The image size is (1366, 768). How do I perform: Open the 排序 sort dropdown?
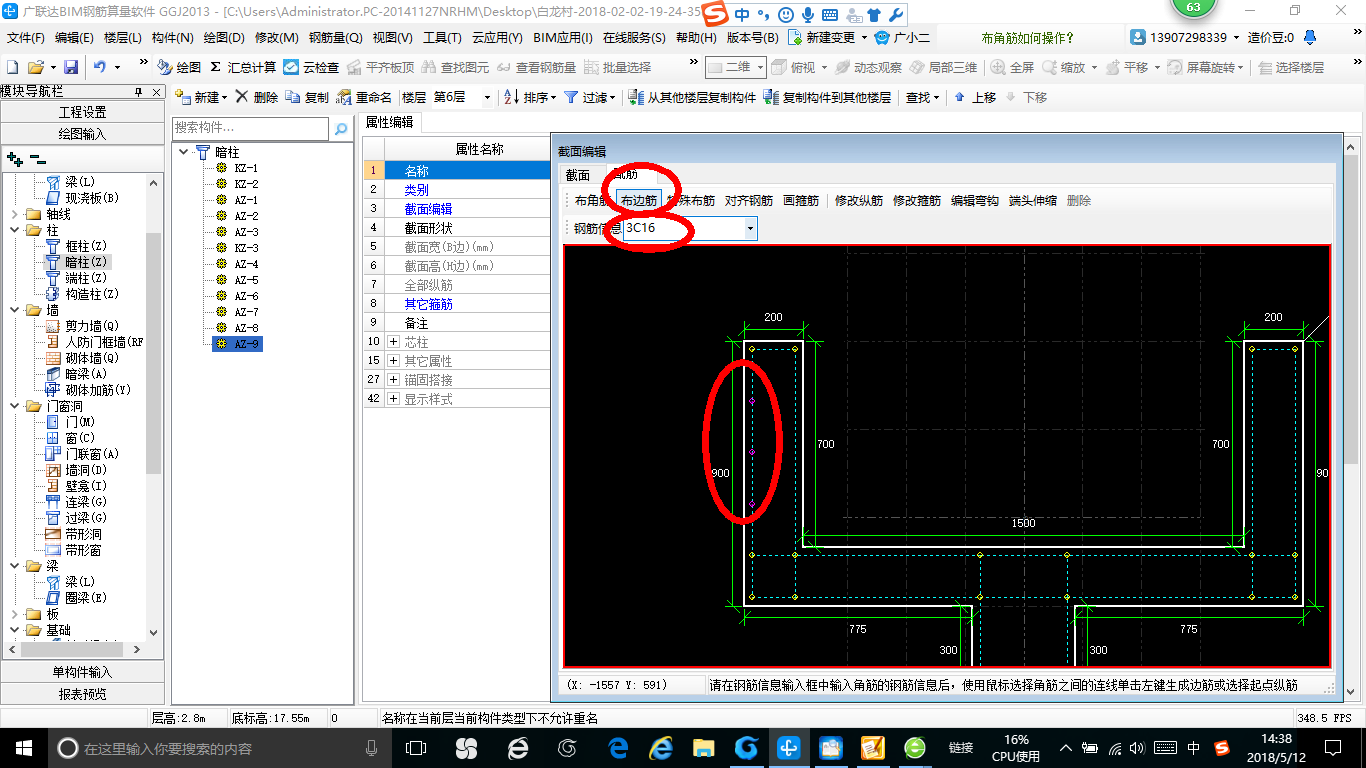(x=530, y=97)
